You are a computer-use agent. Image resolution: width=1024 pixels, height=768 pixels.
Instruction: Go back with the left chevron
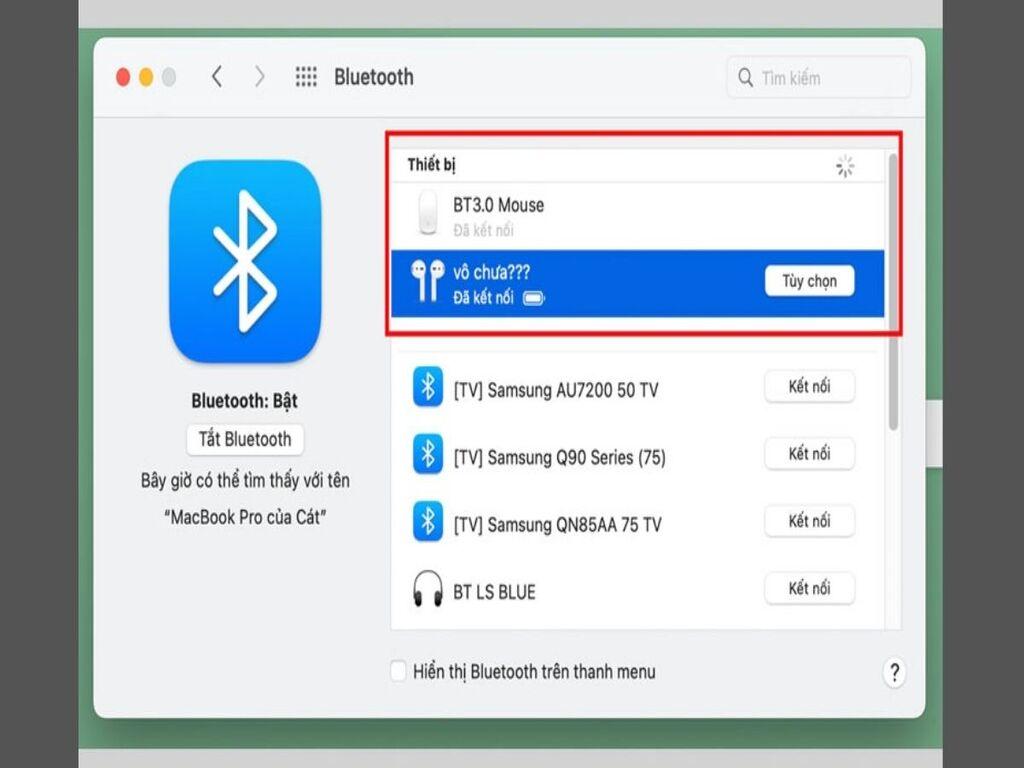[217, 77]
